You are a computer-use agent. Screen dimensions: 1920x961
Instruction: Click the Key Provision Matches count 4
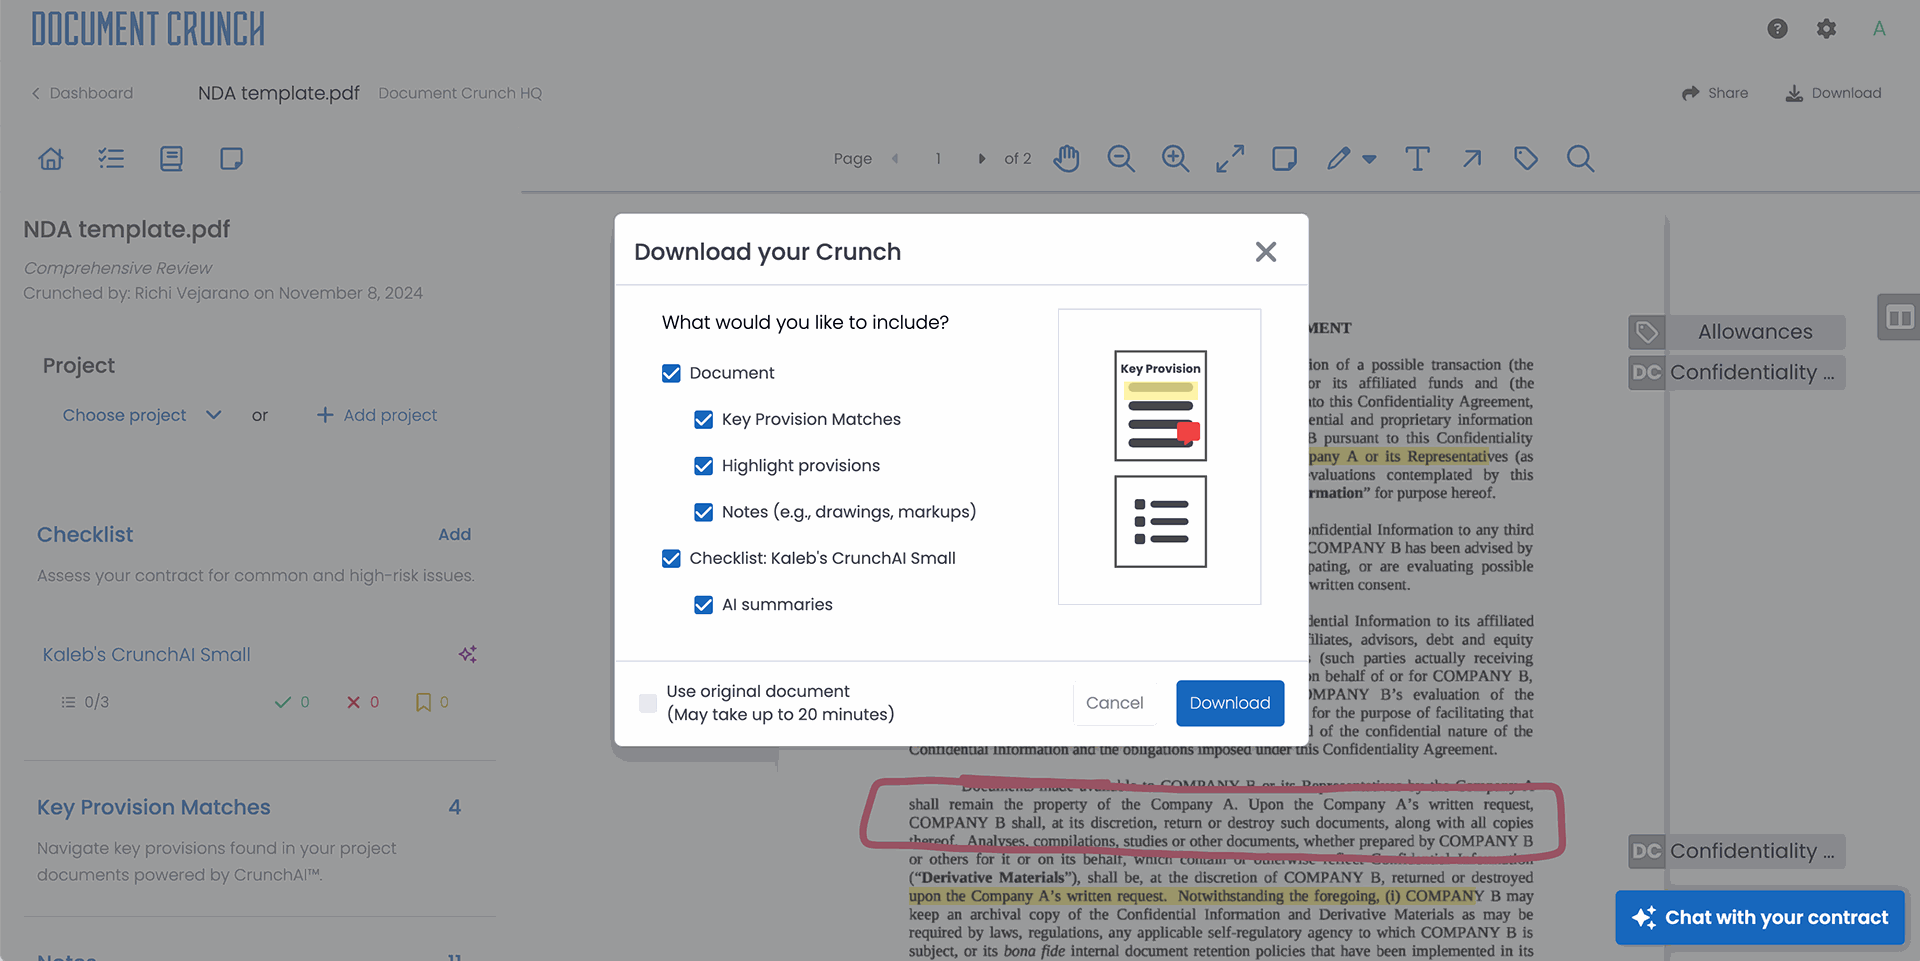[x=455, y=807]
